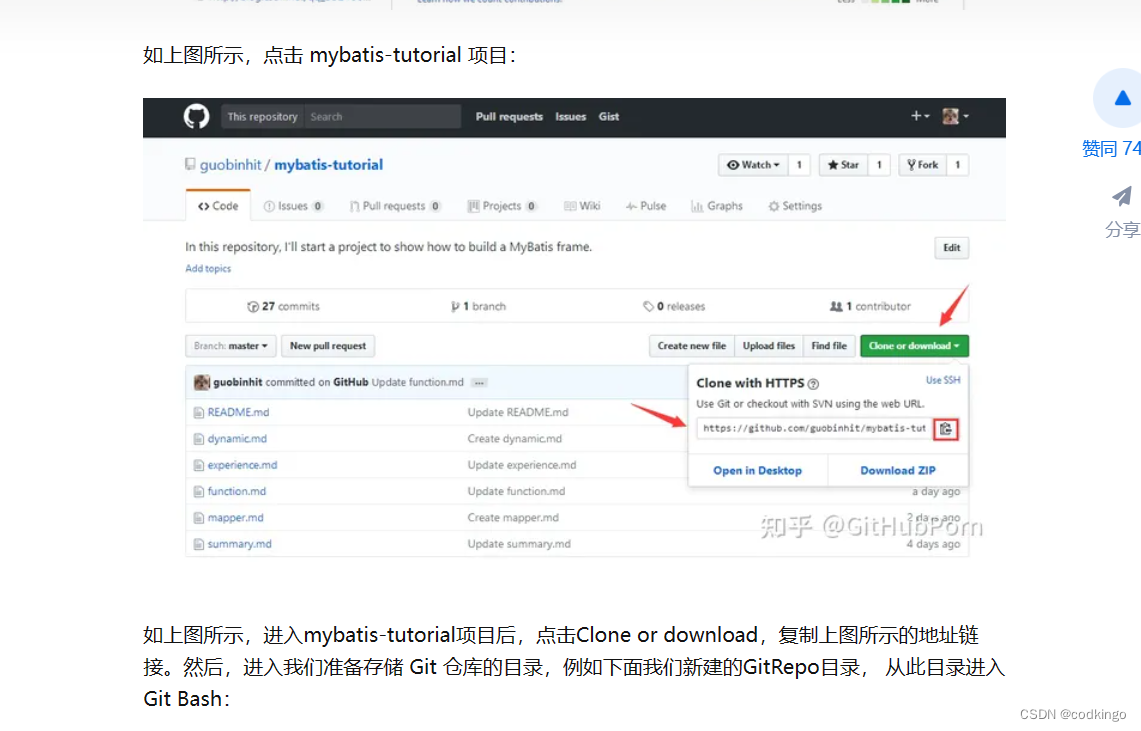Switch to the Pull requests repo tab

[394, 206]
